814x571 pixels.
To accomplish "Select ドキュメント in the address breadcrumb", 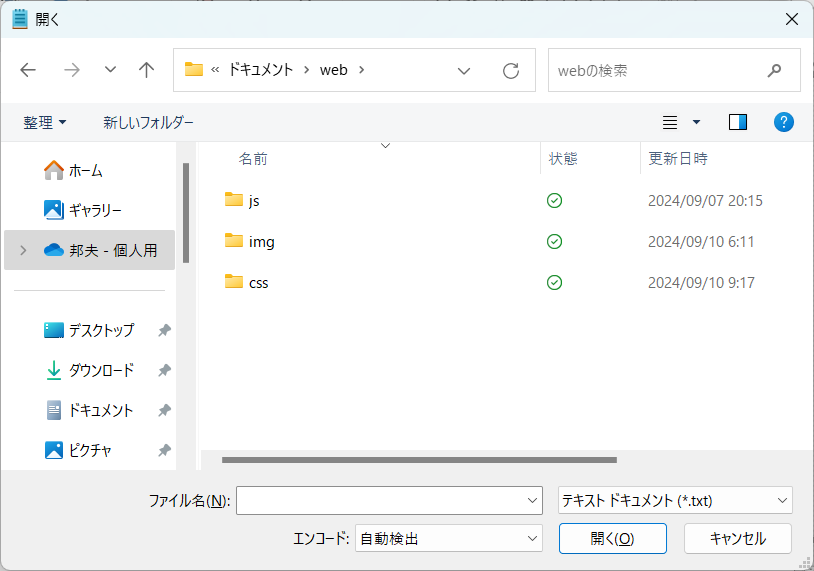I will coord(261,70).
